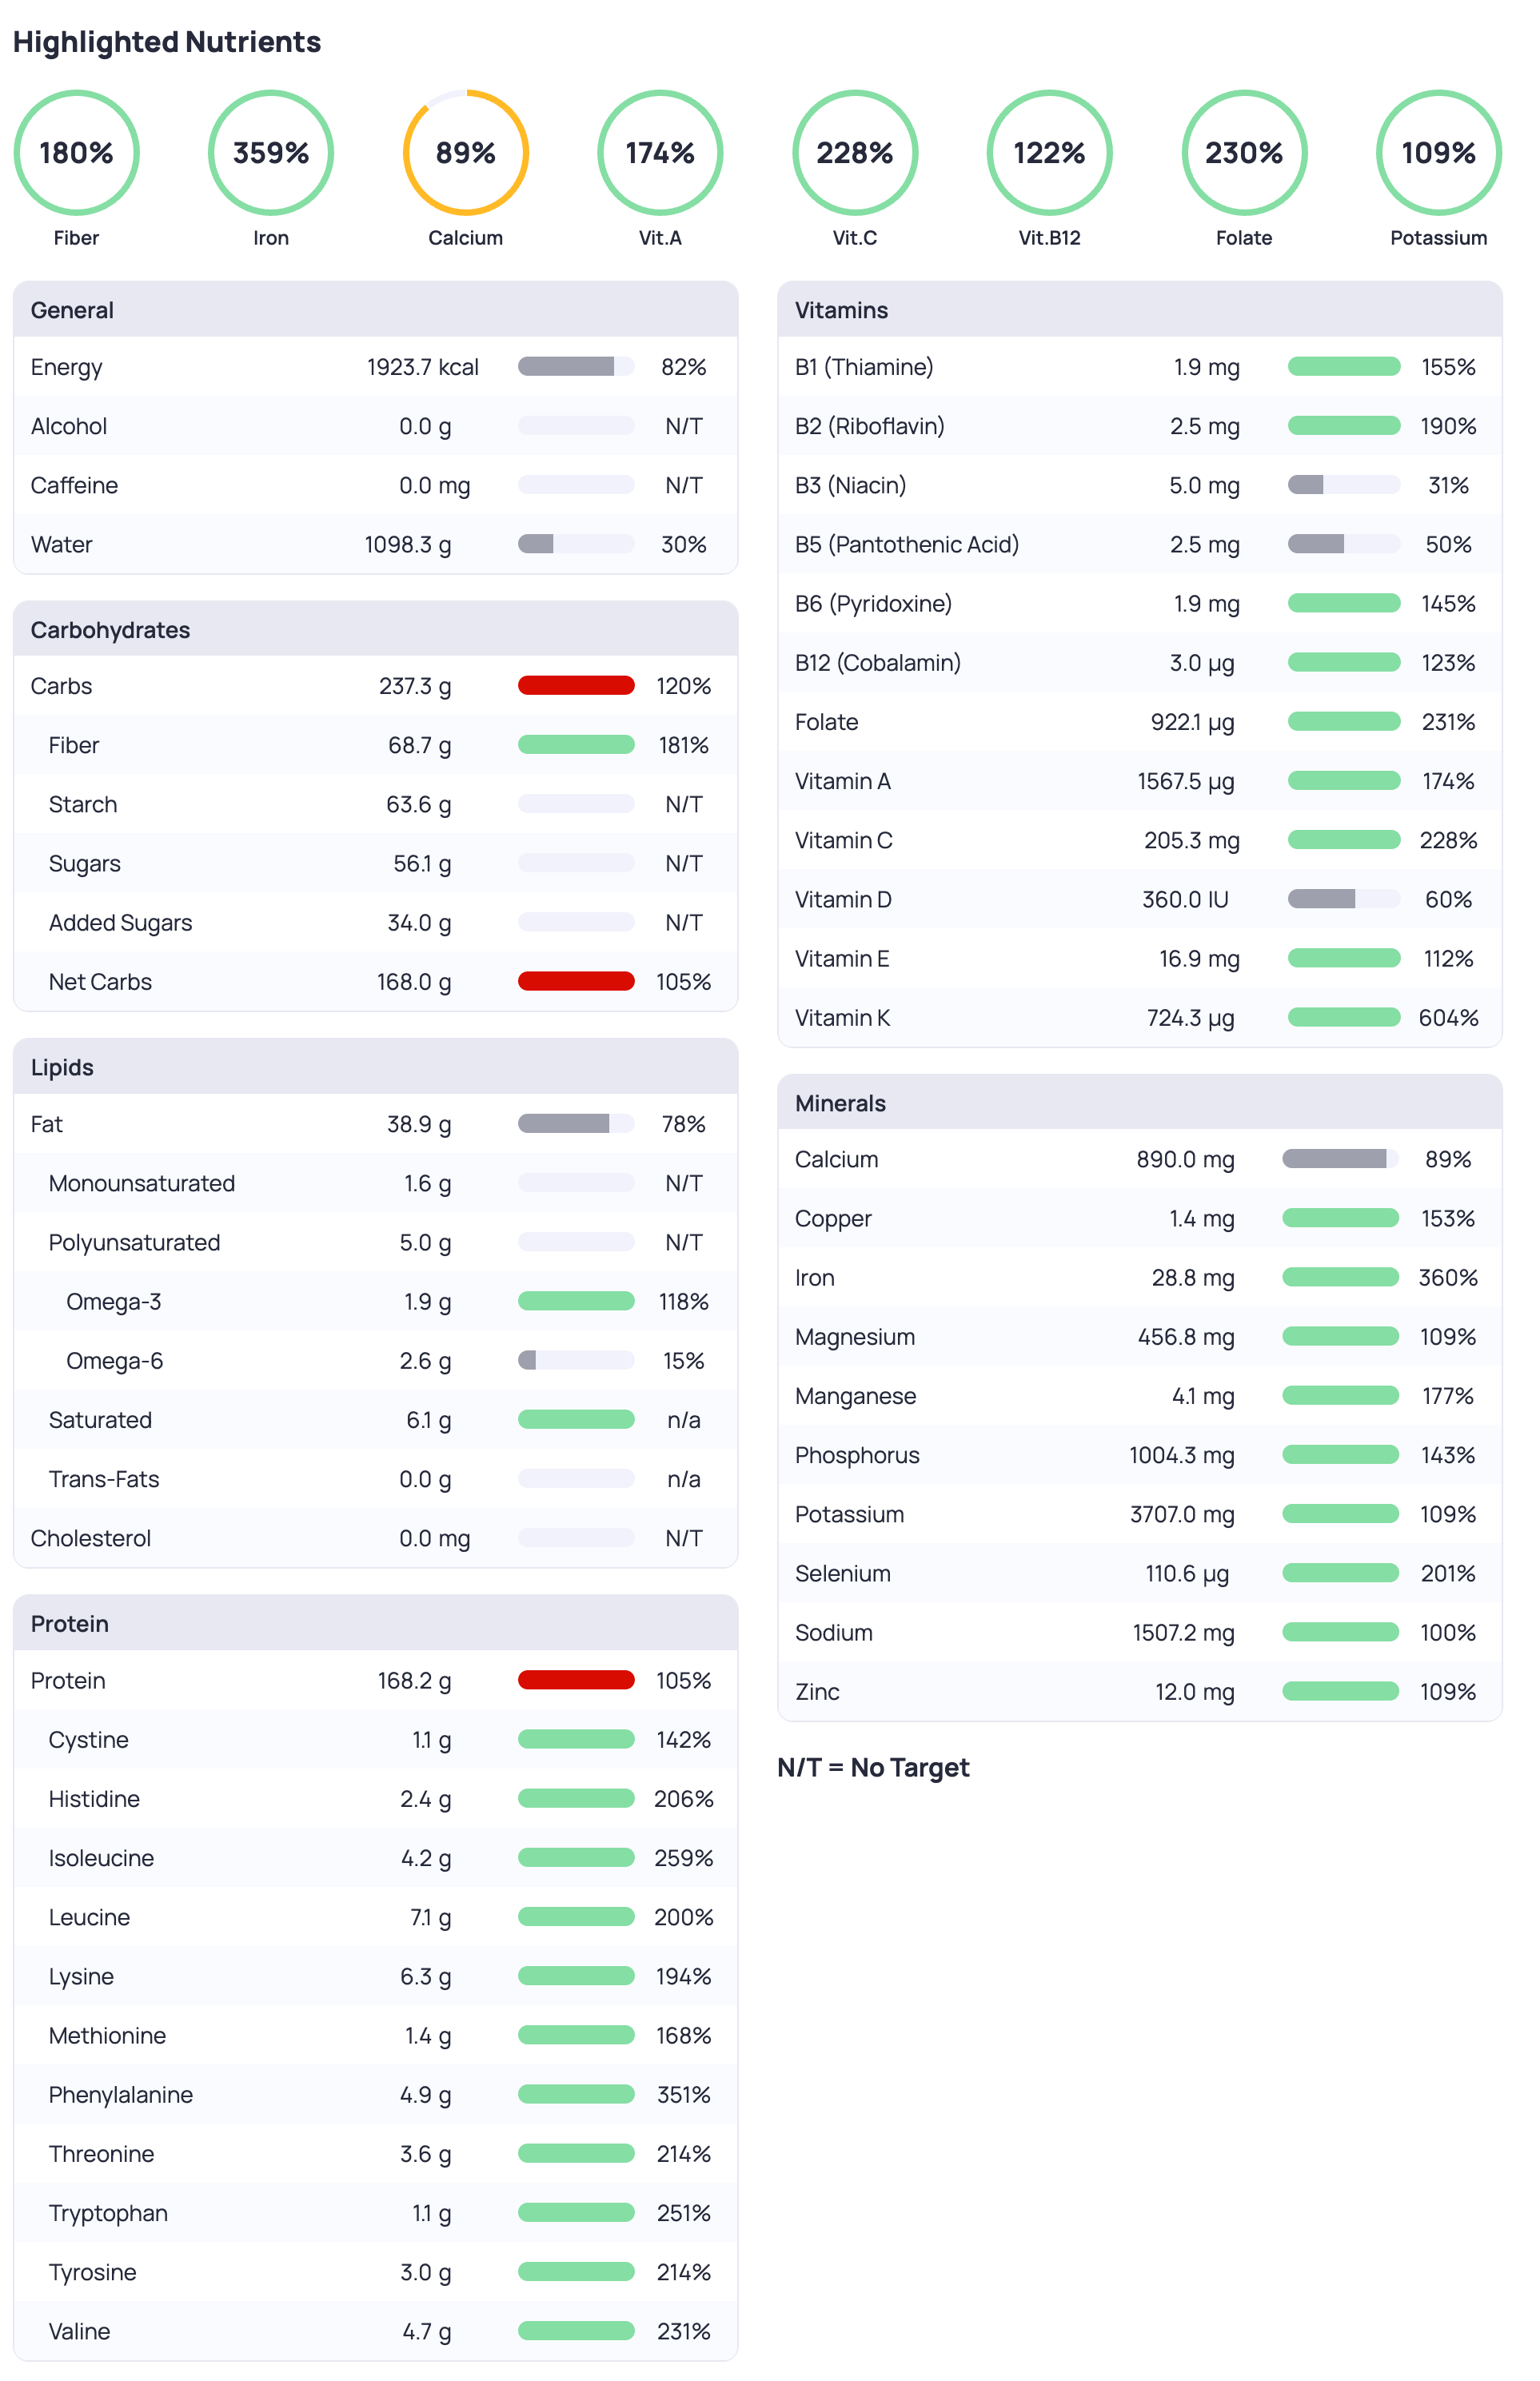The width and height of the screenshot is (1540, 2381).
Task: Click the red Carbs progress bar
Action: coord(576,686)
